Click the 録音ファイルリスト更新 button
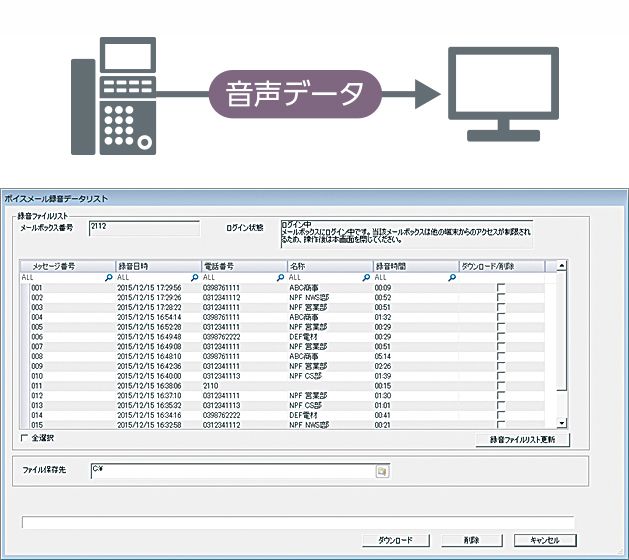The width and height of the screenshot is (629, 560). click(522, 440)
